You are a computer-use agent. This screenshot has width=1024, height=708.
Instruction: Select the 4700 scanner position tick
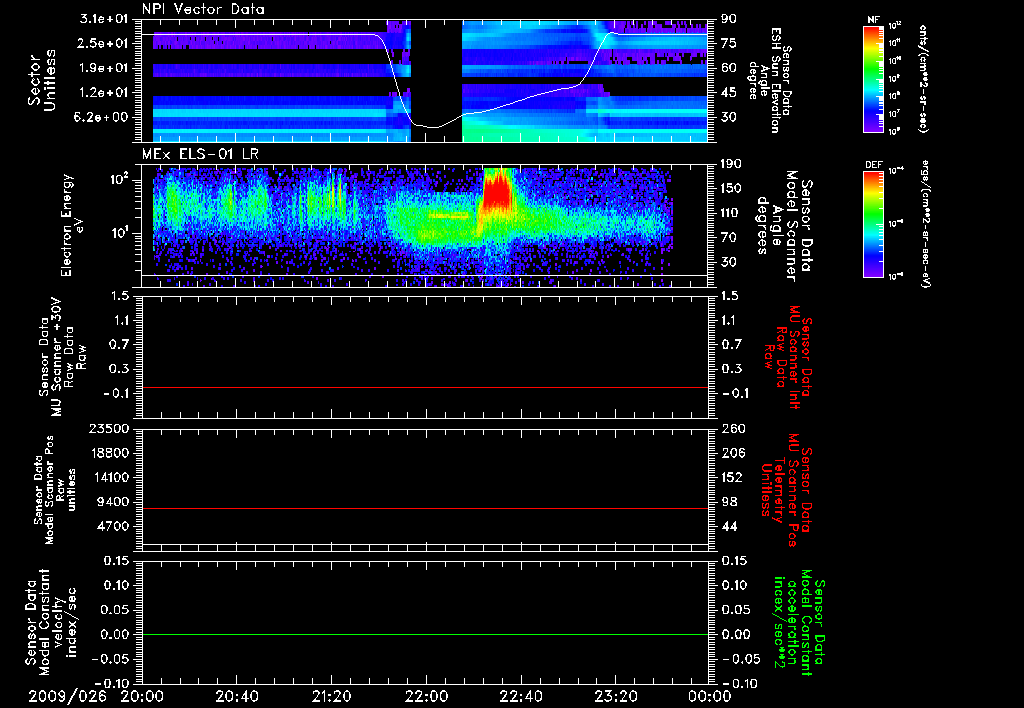114,526
